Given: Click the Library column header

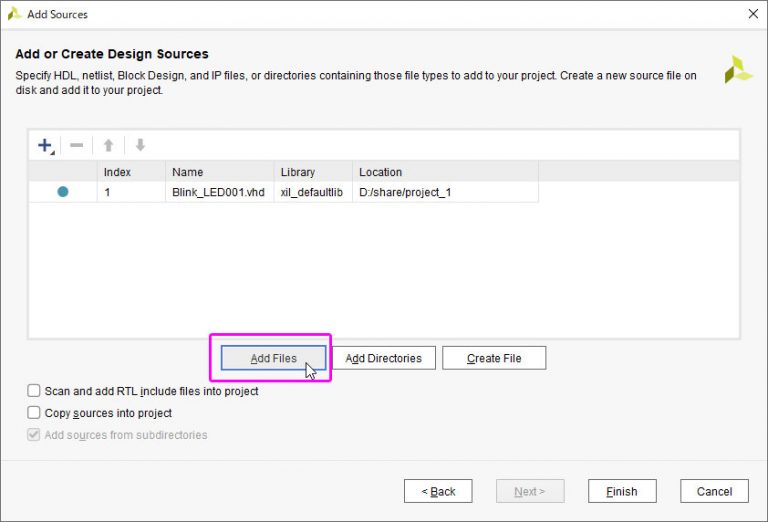Looking at the screenshot, I should pos(313,172).
